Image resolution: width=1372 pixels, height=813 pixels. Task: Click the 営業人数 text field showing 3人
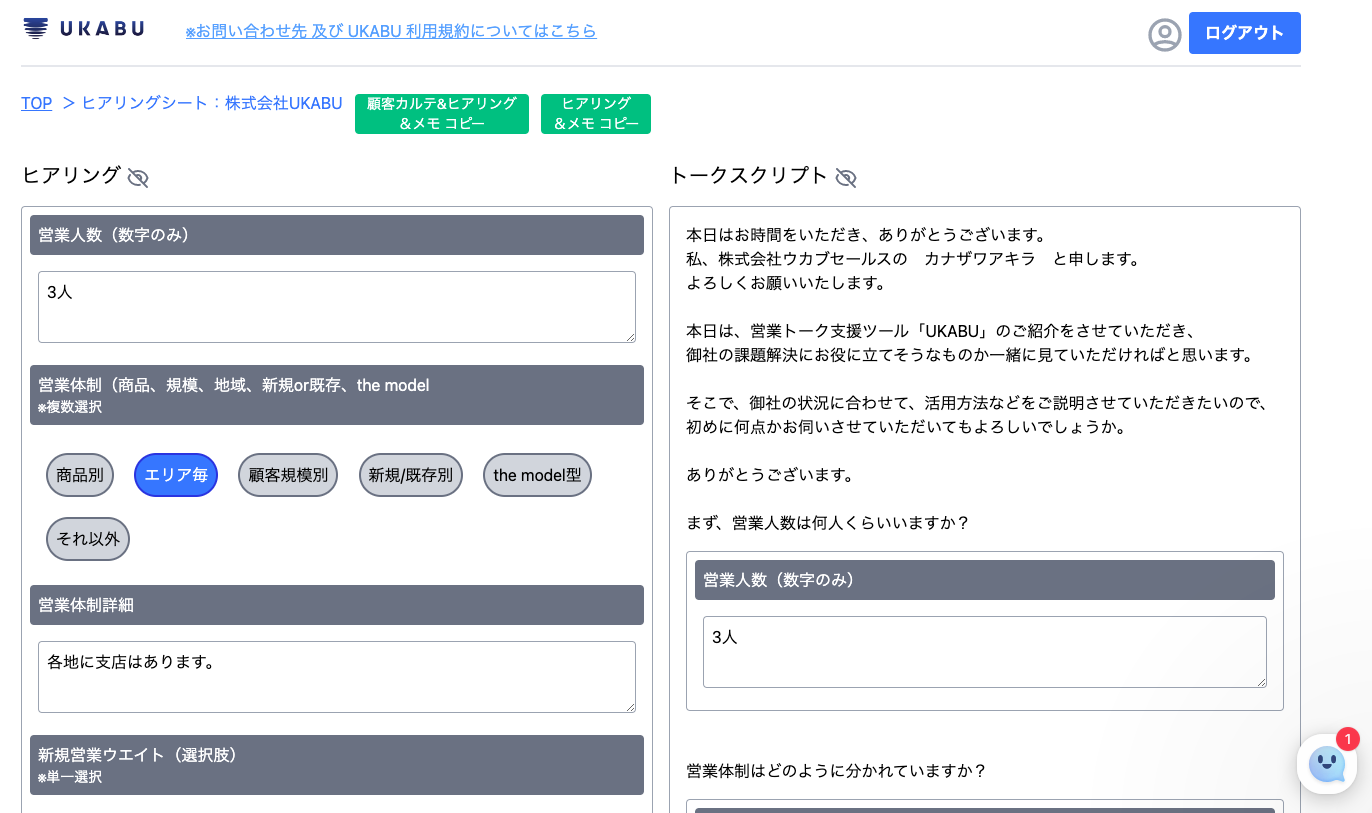click(336, 306)
